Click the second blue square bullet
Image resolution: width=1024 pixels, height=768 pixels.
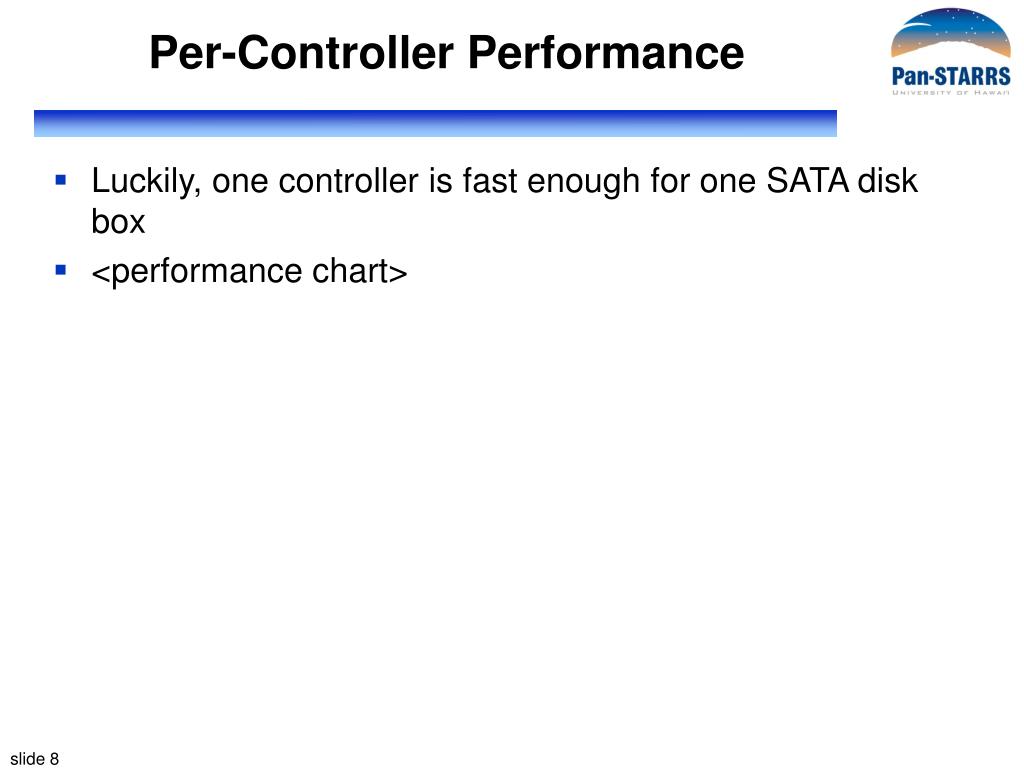click(61, 270)
